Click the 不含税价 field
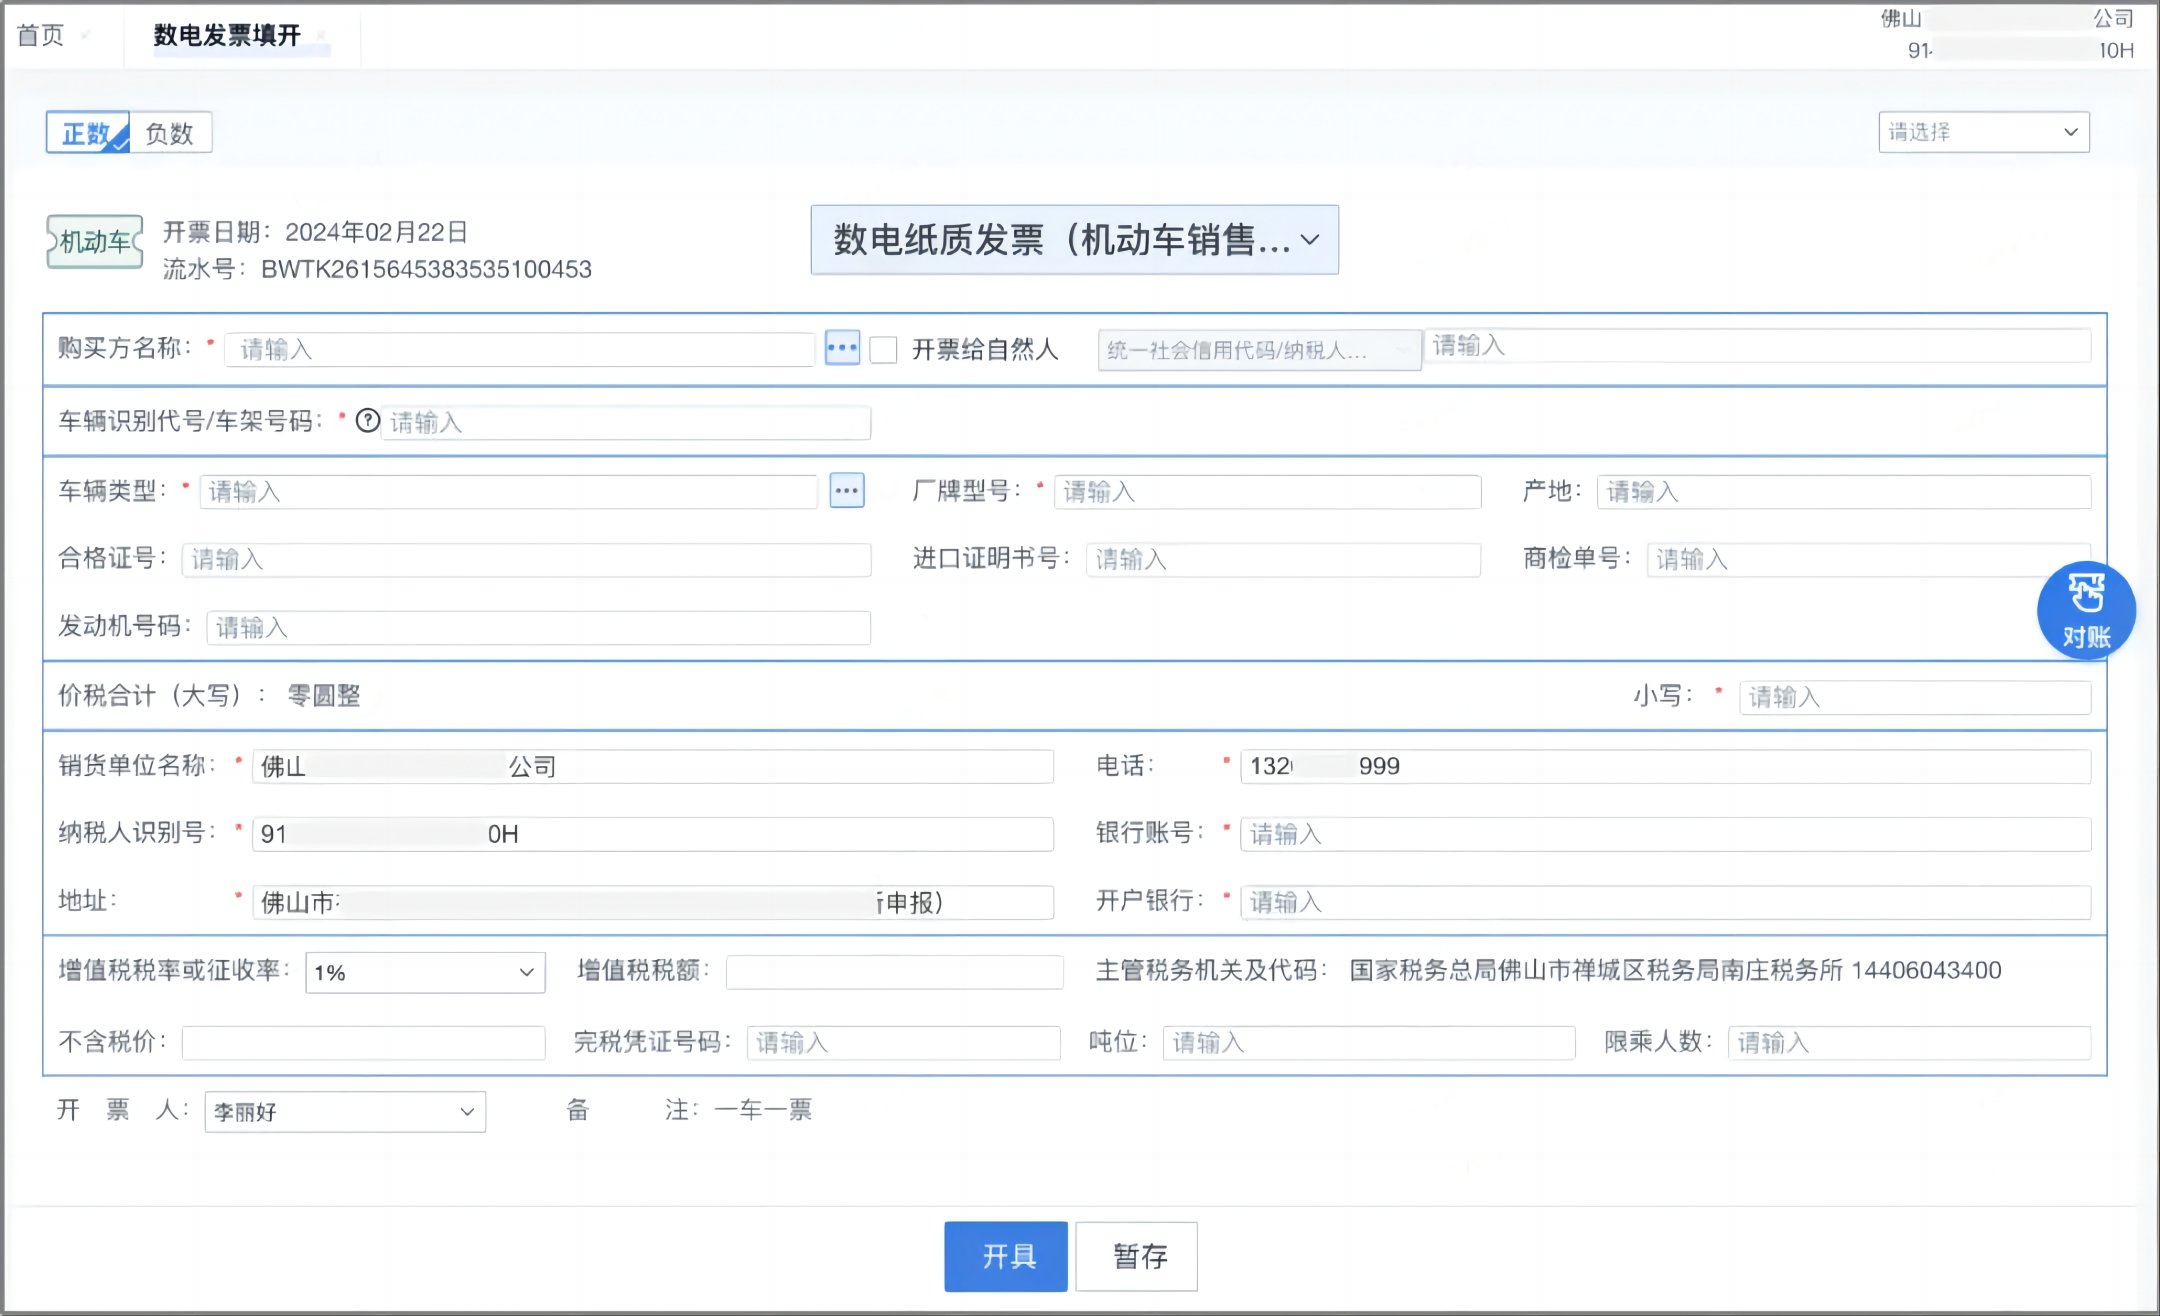 point(364,1043)
